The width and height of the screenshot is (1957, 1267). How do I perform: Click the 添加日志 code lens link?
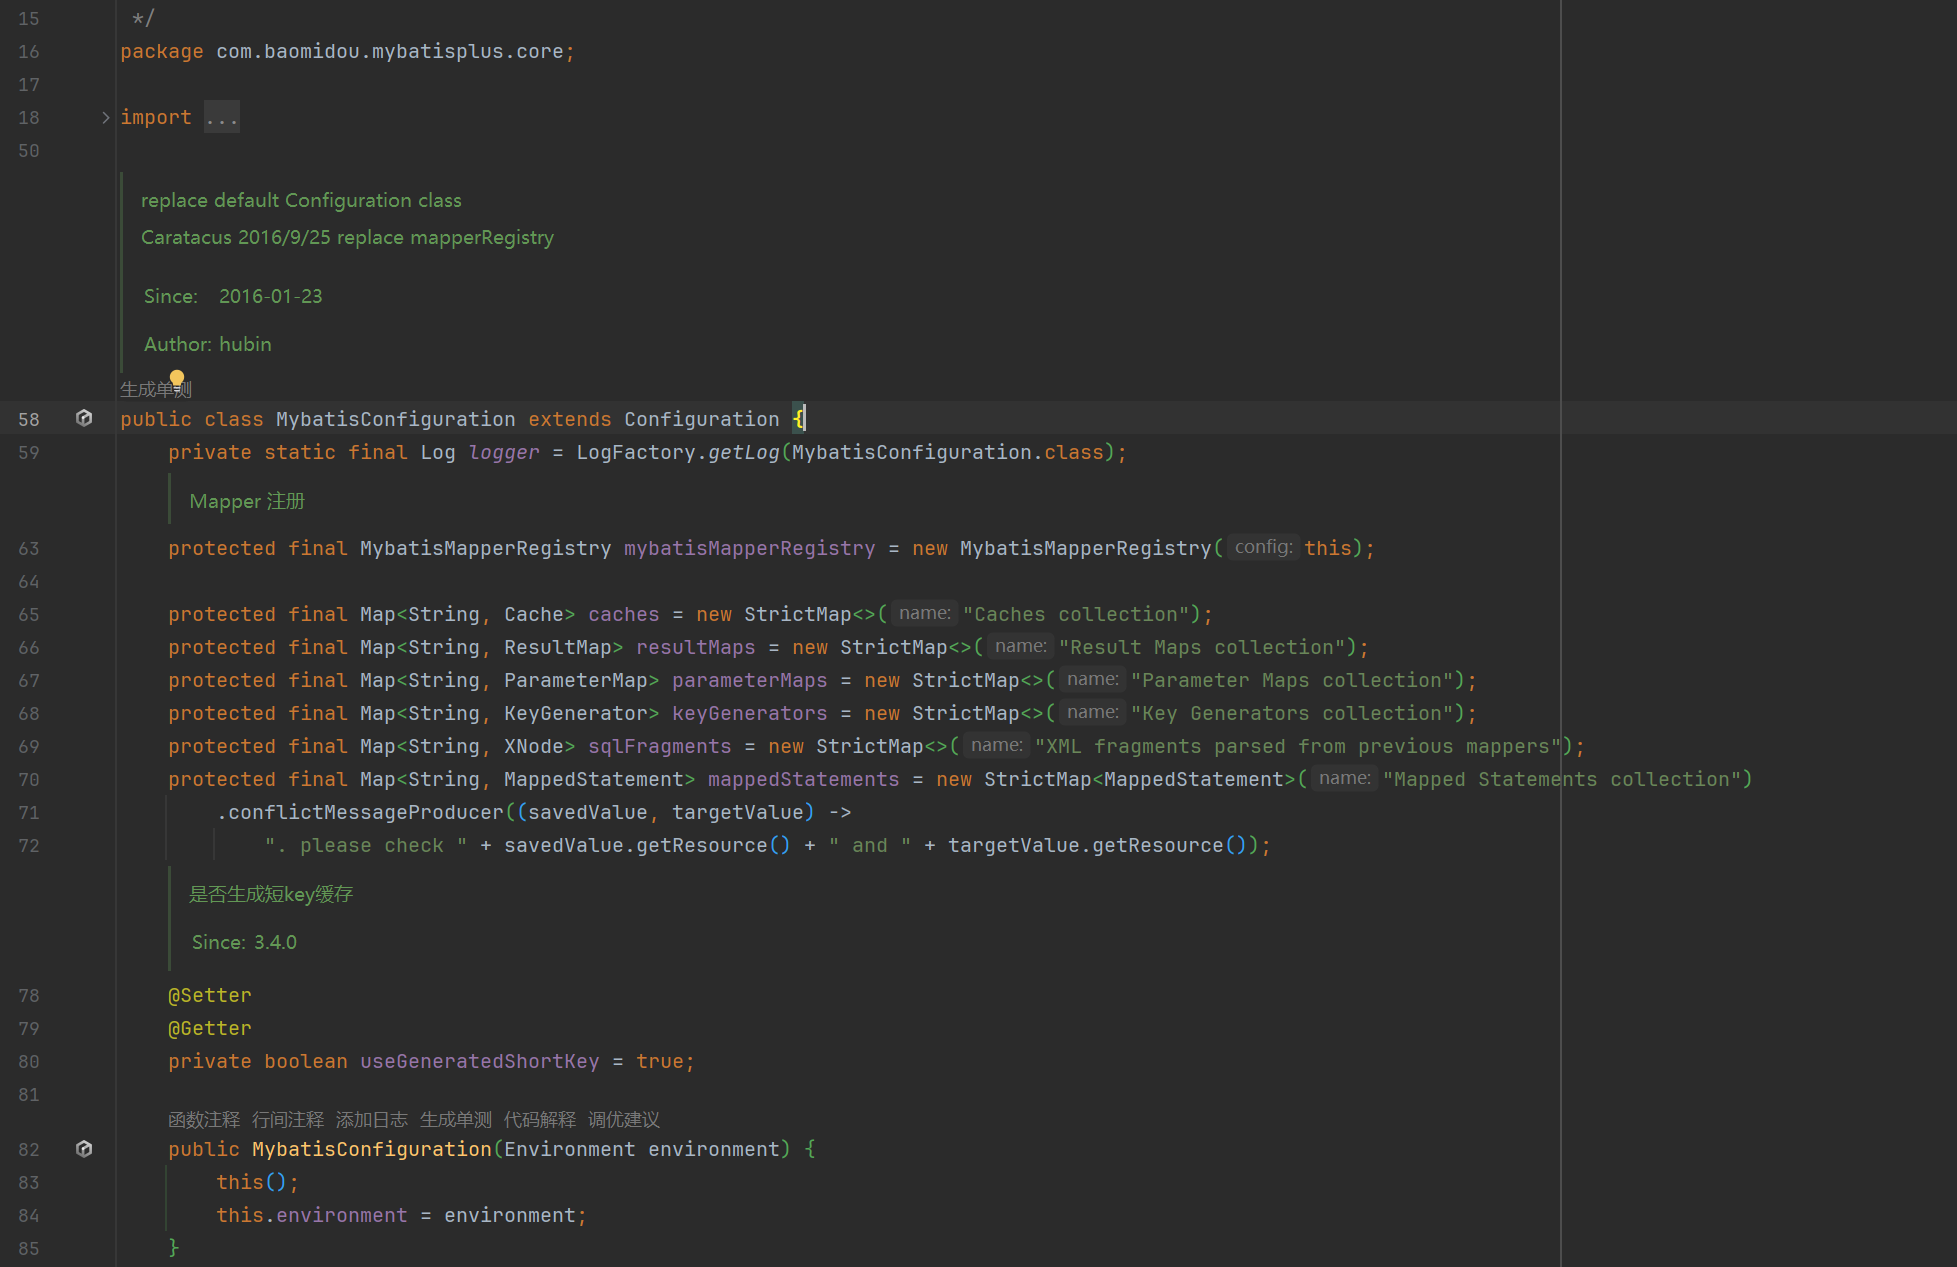pyautogui.click(x=372, y=1119)
